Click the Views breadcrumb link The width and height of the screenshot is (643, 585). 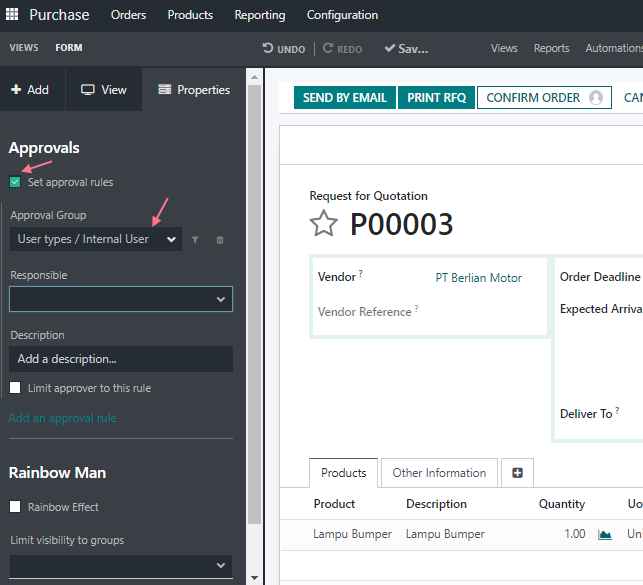click(x=24, y=48)
